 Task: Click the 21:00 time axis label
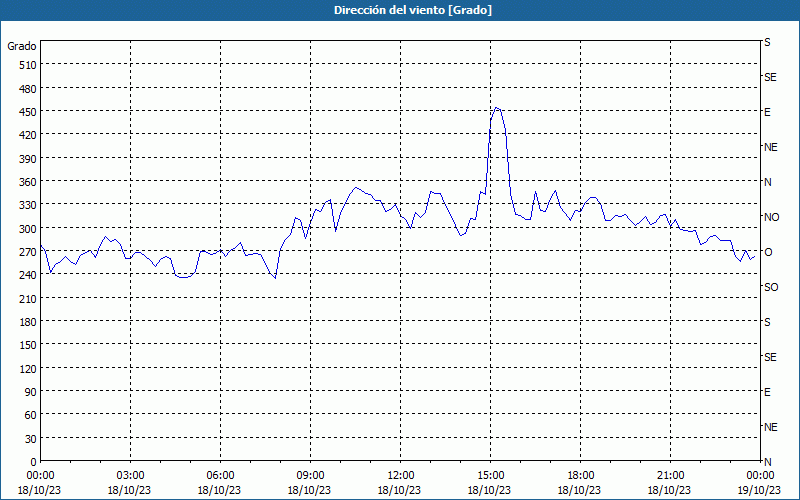coord(670,476)
